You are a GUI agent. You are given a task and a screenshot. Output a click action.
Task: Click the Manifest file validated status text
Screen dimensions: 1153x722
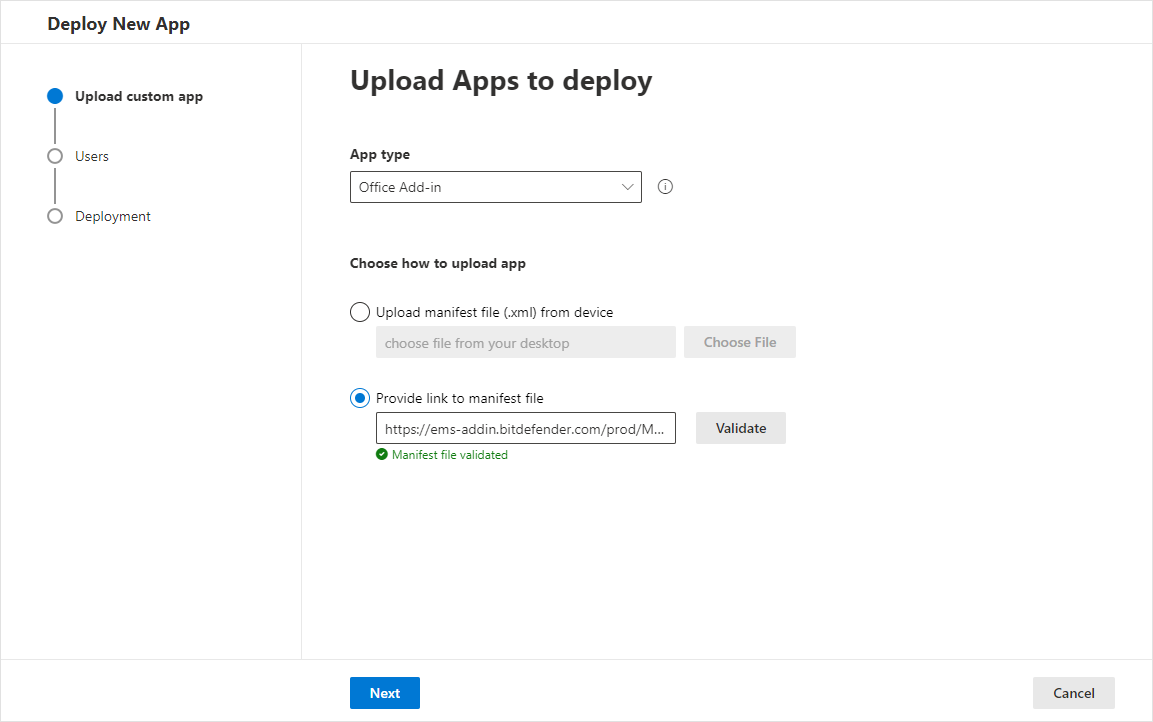click(448, 454)
